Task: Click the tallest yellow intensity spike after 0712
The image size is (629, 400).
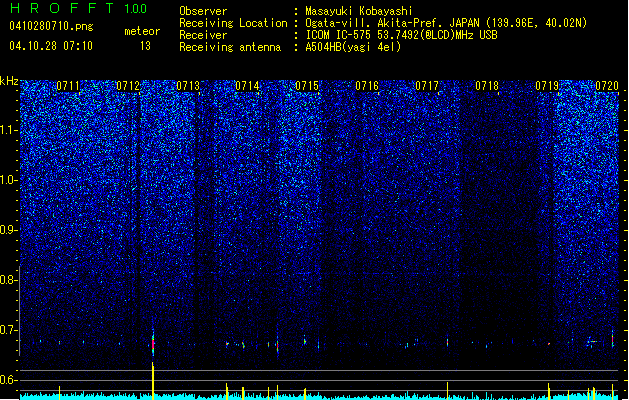Action: coord(152,380)
